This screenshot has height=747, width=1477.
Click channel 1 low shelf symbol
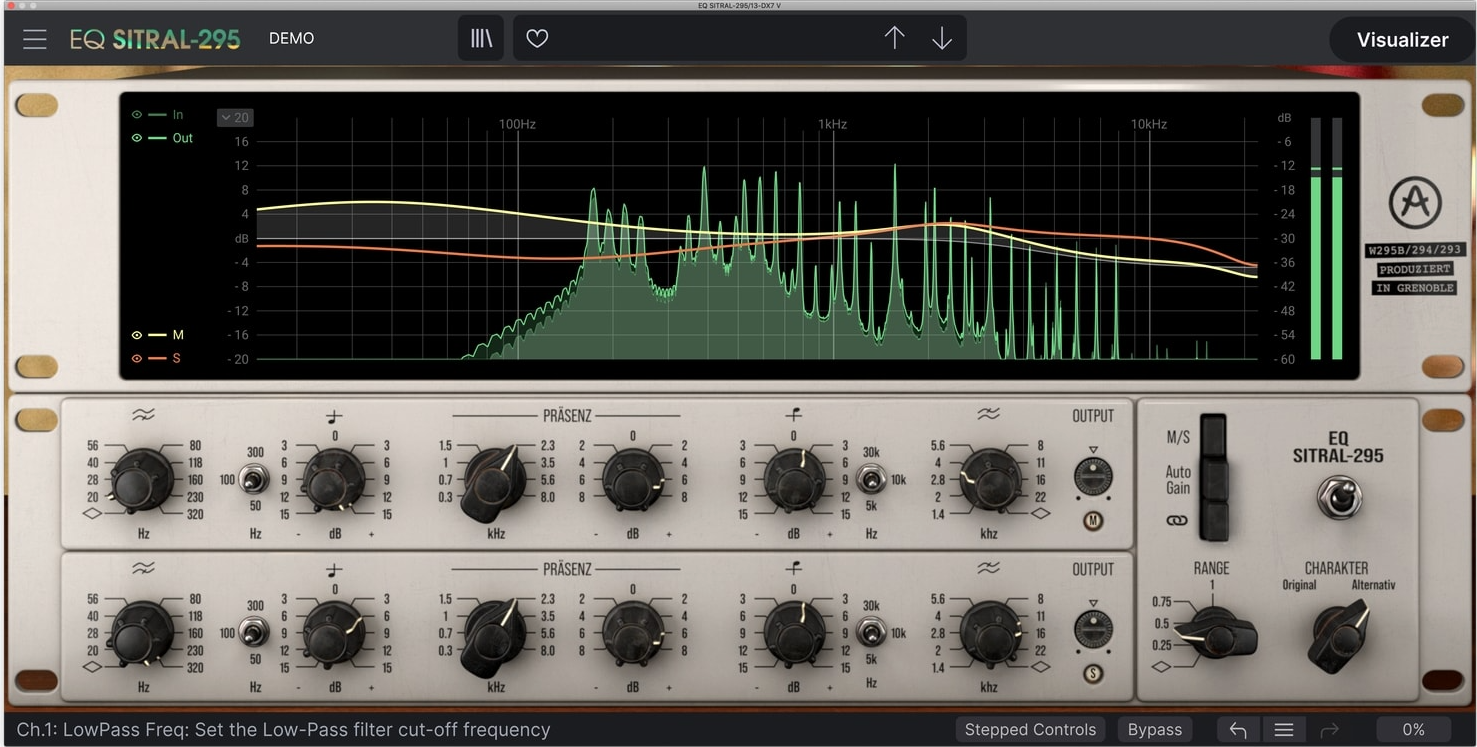coord(334,416)
